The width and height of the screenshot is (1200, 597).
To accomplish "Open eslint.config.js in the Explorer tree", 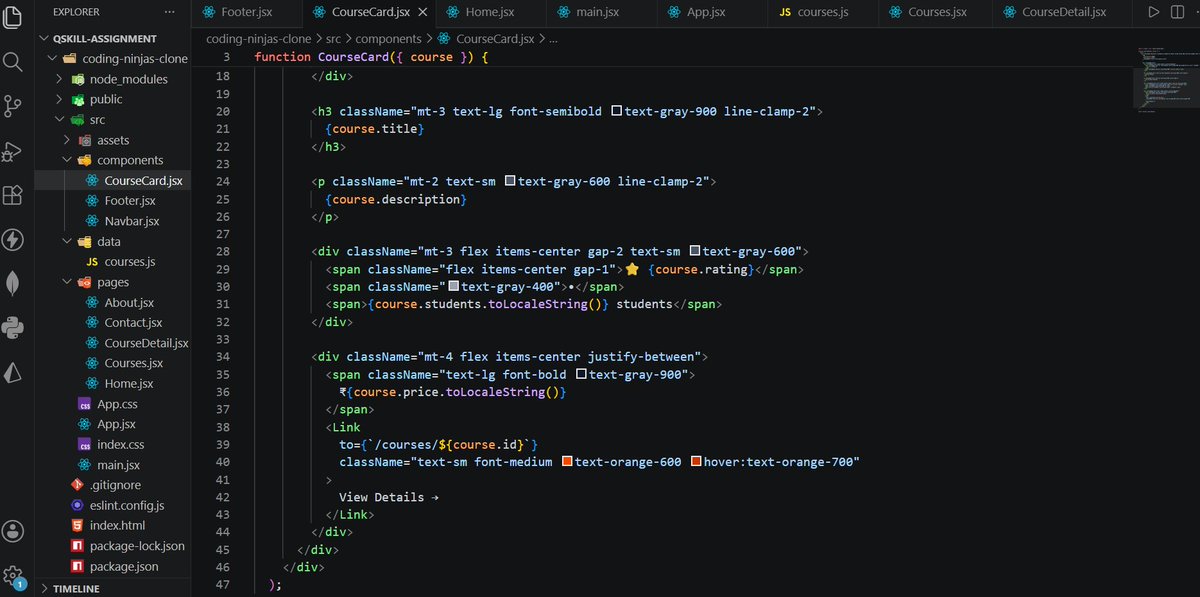I will pos(126,505).
